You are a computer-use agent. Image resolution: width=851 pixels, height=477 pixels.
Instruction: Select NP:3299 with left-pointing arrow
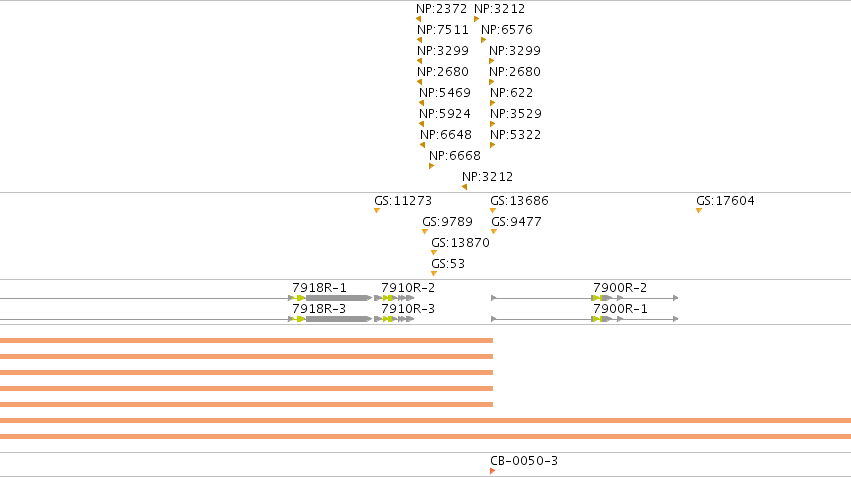coord(420,61)
